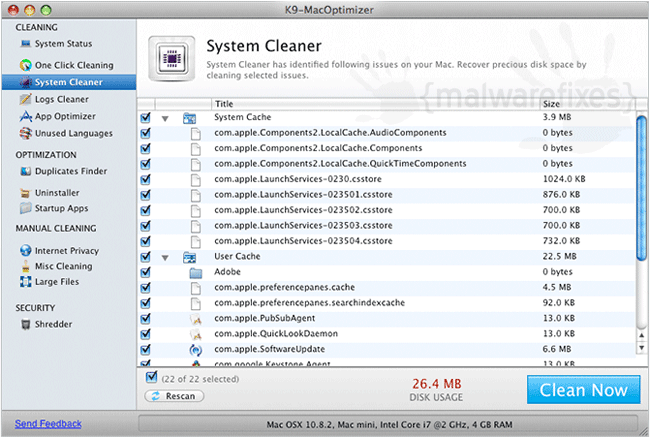
Task: Click the 26.4 MB disk usage value
Action: [x=437, y=384]
